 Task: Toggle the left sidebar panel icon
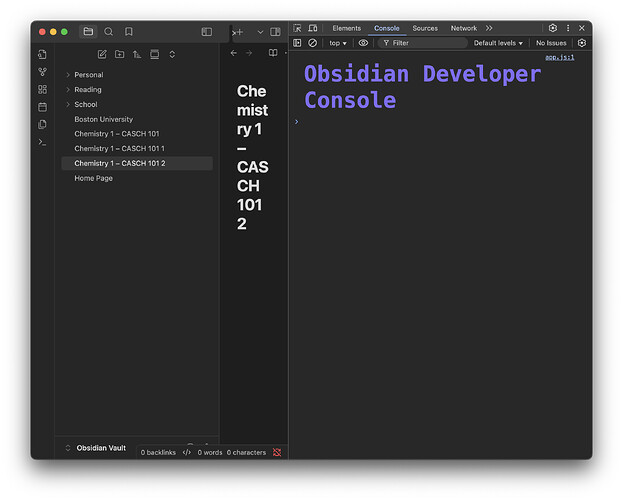click(x=207, y=32)
